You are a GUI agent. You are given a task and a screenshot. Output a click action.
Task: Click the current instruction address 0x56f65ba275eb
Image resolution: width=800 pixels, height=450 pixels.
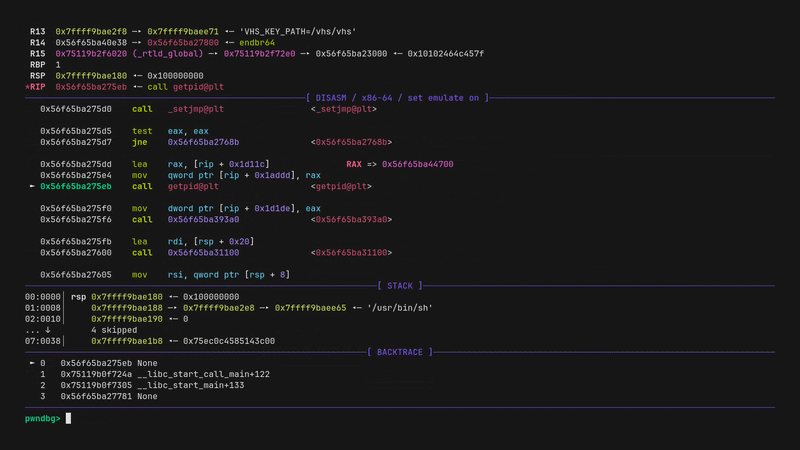[76, 187]
